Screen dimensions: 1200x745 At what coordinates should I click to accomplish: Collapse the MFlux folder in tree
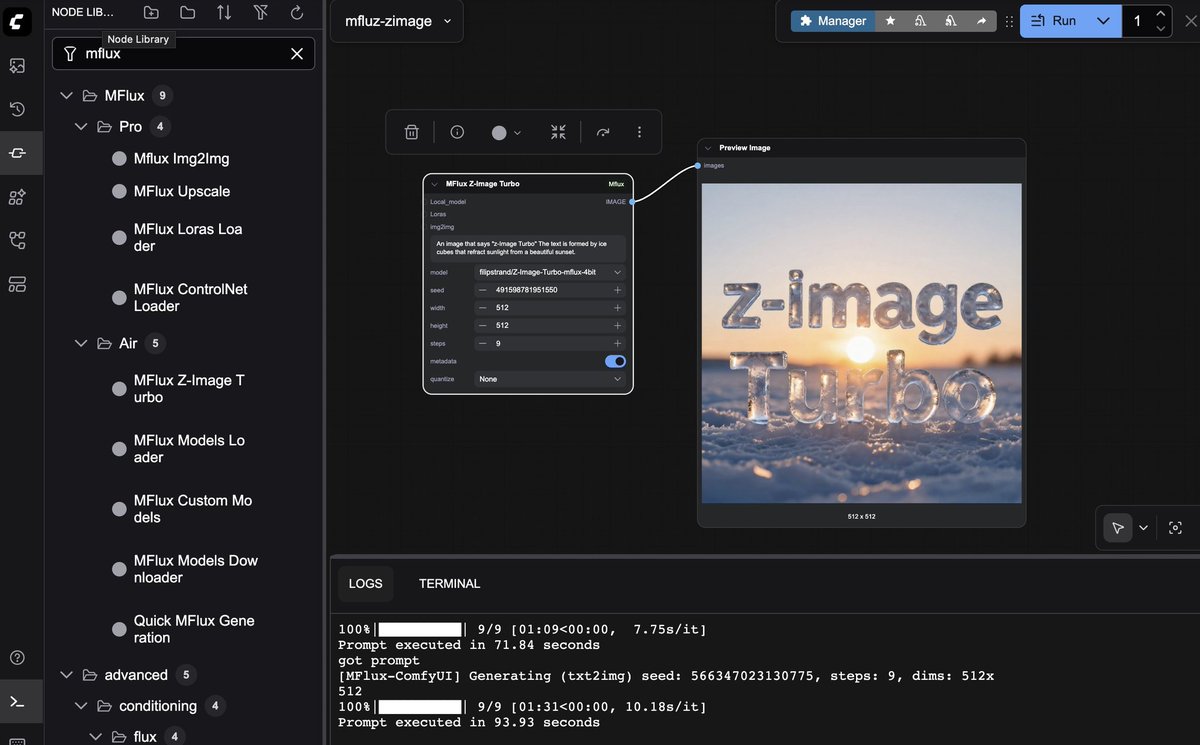(x=67, y=96)
